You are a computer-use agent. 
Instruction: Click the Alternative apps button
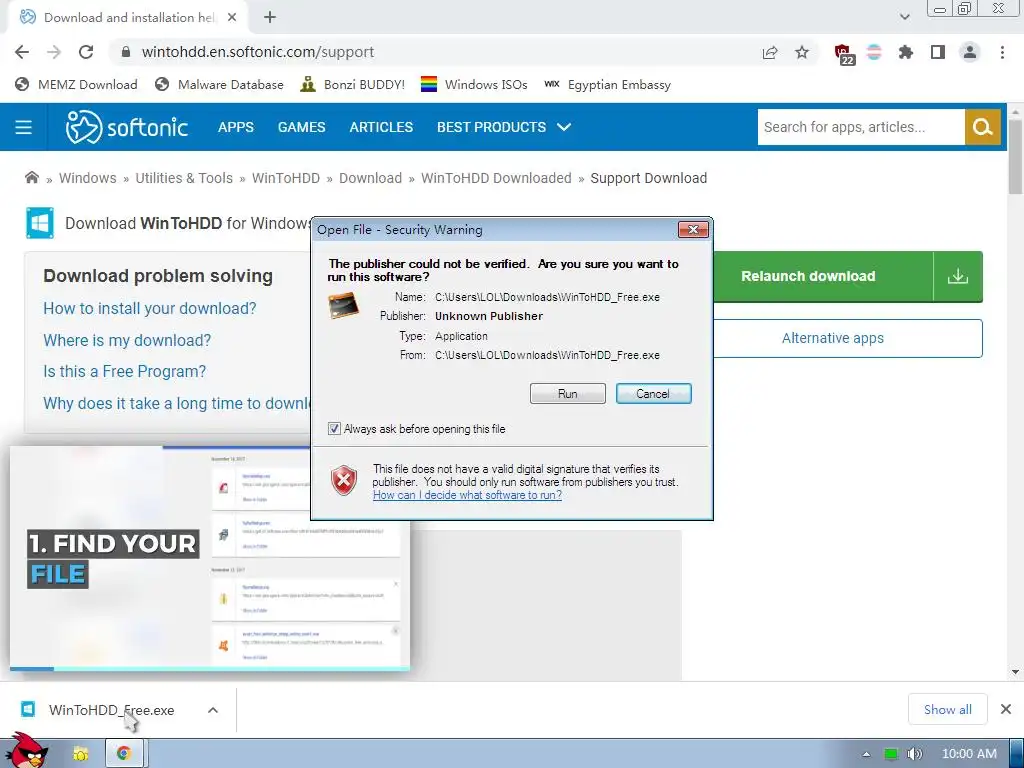pos(833,338)
